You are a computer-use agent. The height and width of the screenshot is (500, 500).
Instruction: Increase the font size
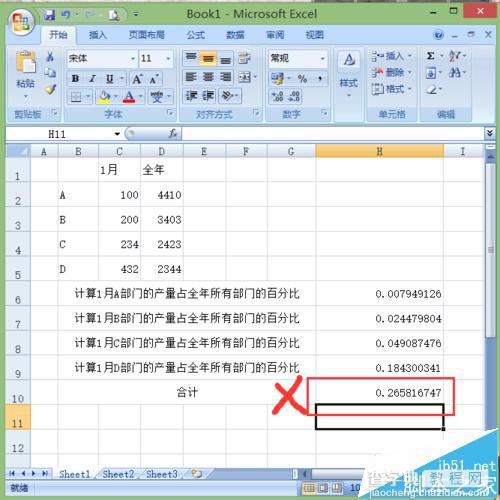[x=137, y=79]
